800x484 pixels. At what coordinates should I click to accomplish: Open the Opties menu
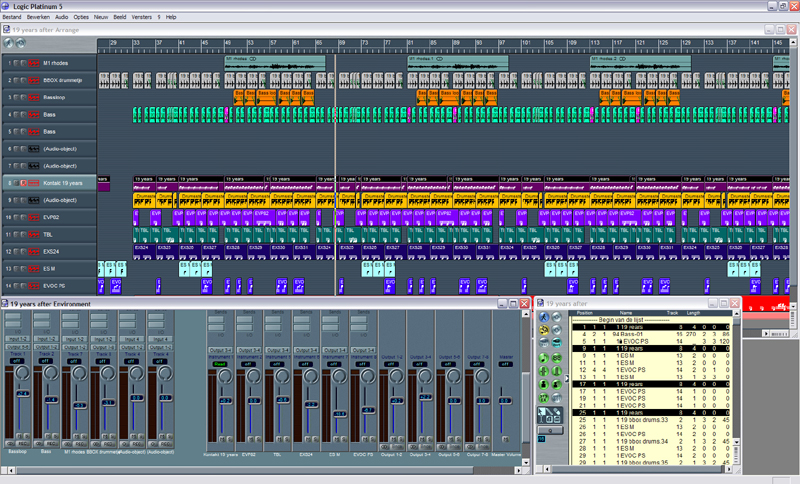coord(81,17)
